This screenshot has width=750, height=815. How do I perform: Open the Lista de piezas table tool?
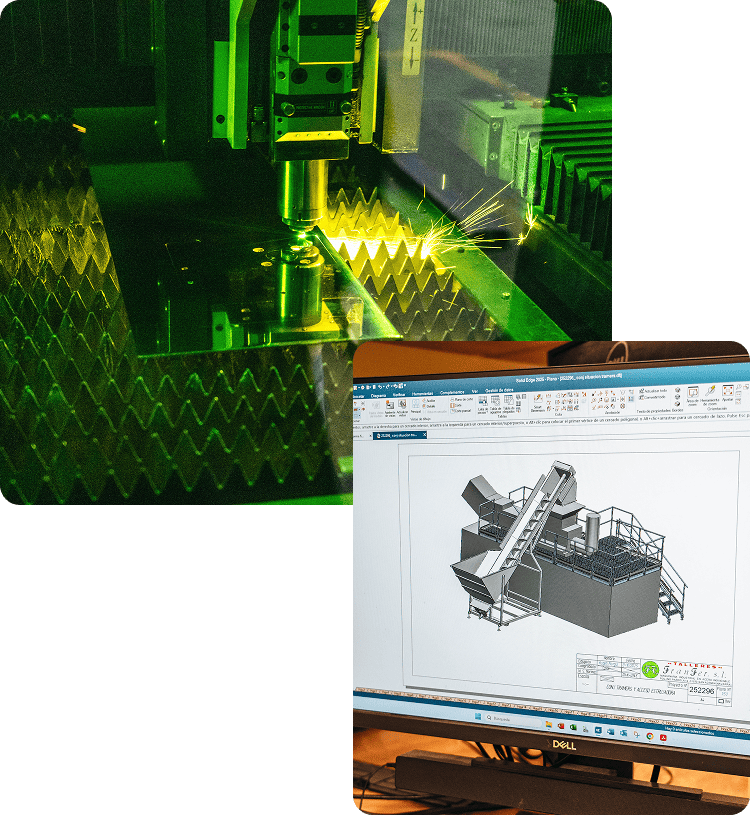point(482,402)
